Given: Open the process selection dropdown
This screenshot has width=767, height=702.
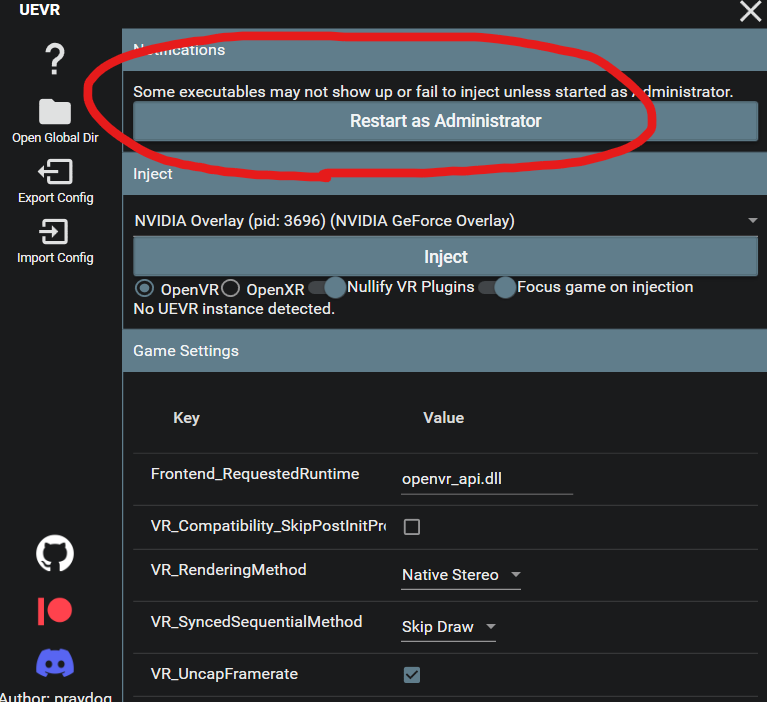Looking at the screenshot, I should pos(445,221).
